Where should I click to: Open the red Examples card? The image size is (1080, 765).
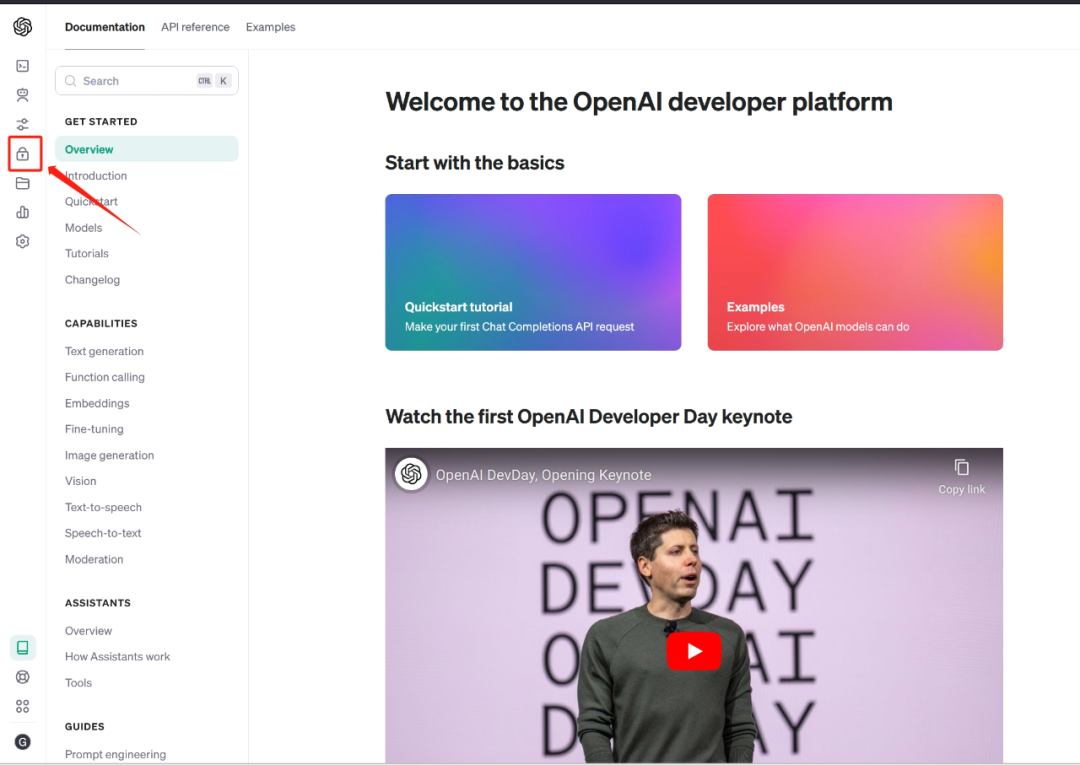click(x=855, y=272)
